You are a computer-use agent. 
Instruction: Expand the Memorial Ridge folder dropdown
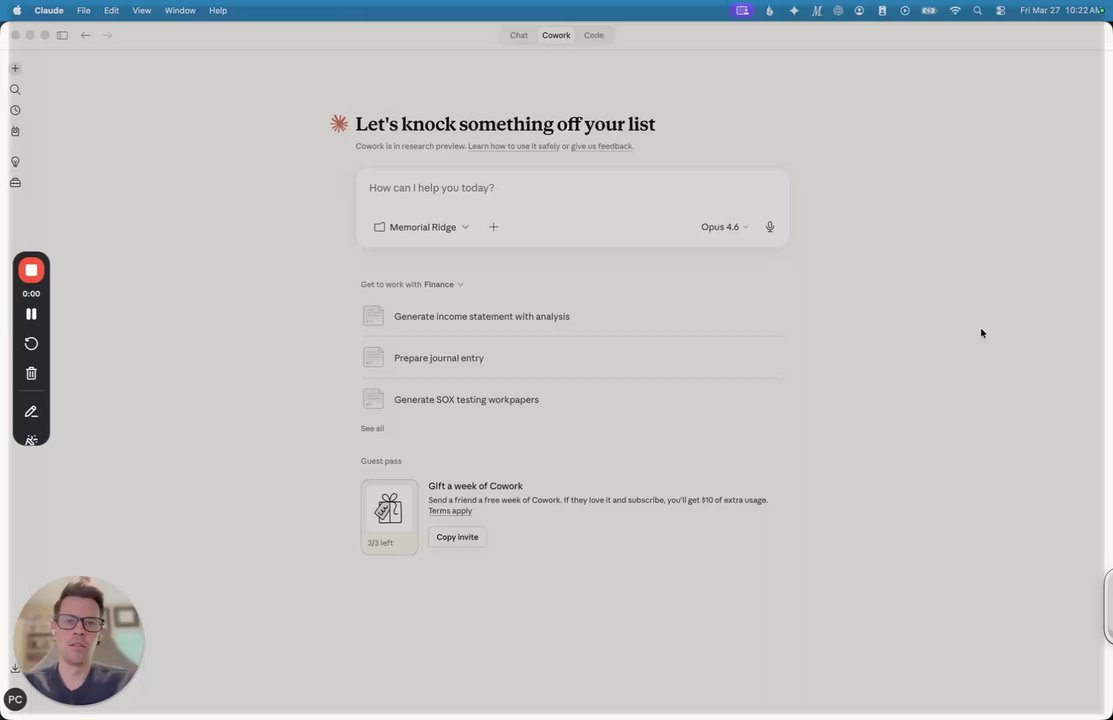[421, 227]
